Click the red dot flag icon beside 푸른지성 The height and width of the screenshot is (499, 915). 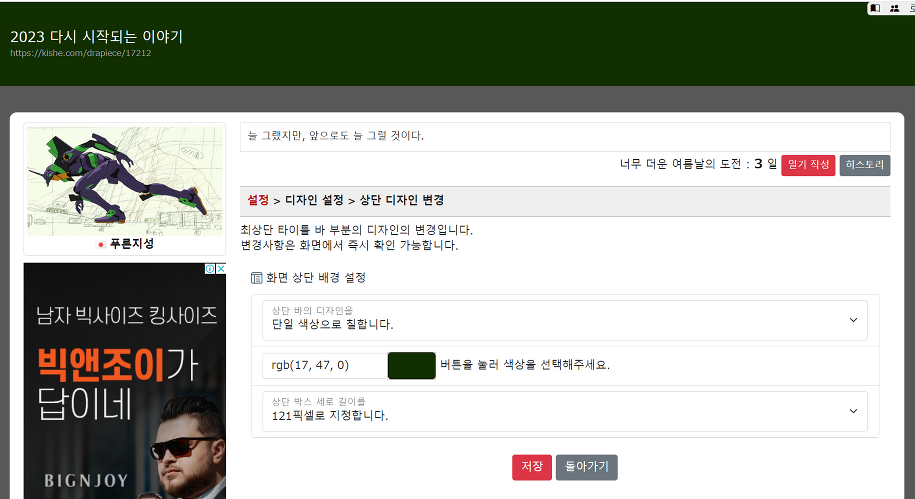100,244
